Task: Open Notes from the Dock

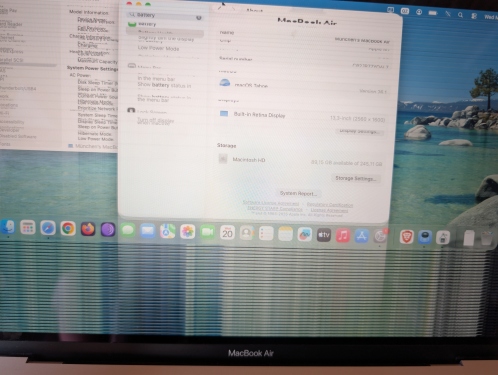Action: (x=285, y=234)
